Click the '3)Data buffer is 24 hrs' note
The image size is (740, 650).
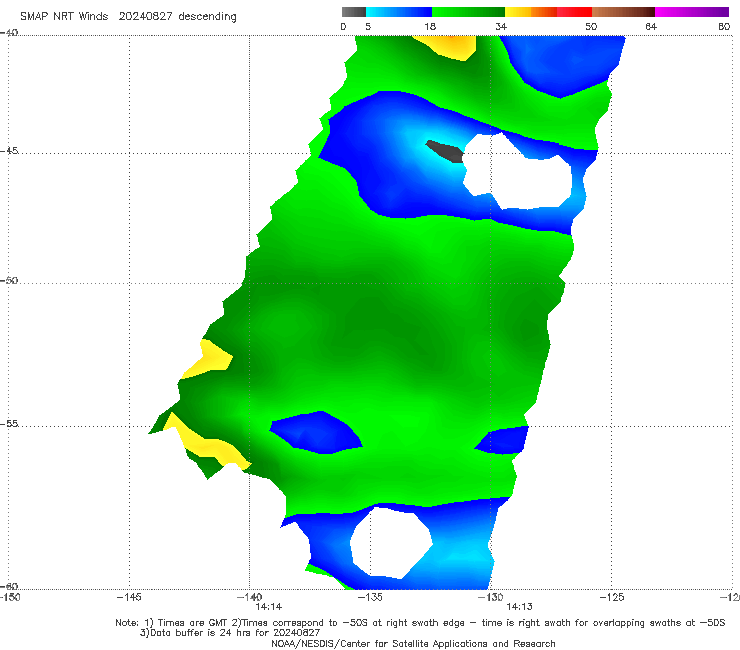click(230, 633)
